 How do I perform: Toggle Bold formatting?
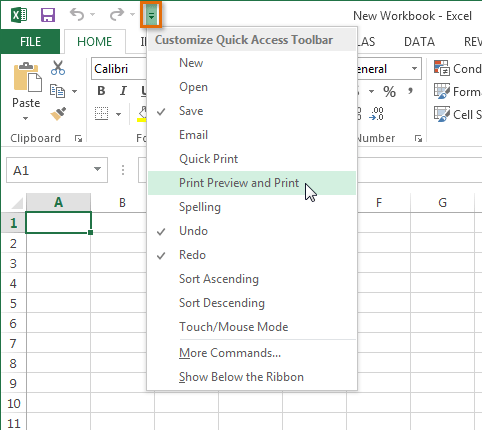coord(101,91)
